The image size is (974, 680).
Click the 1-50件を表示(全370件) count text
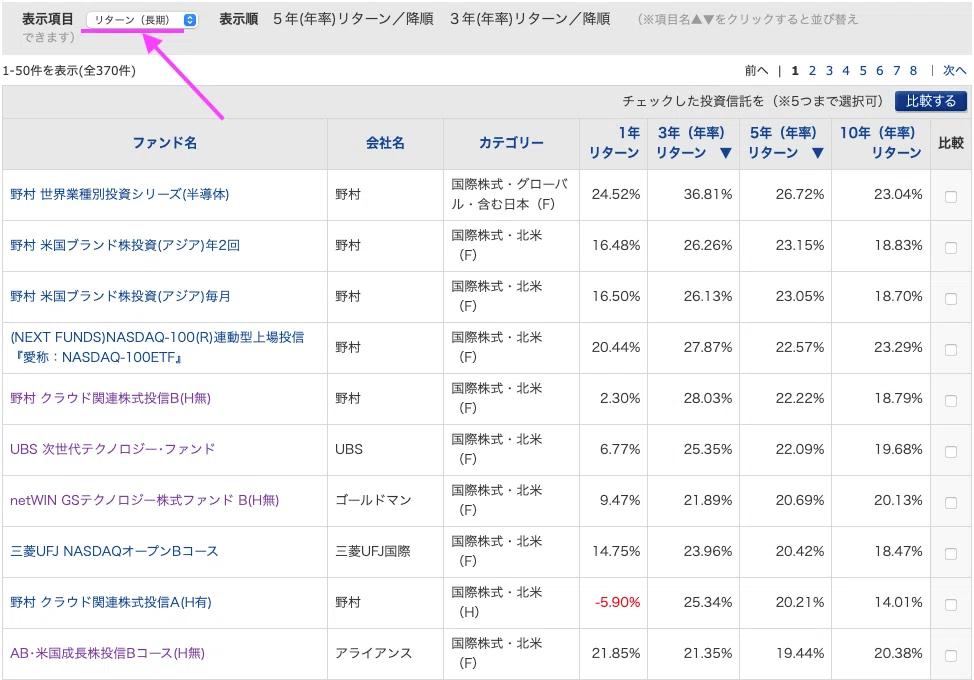[69, 71]
